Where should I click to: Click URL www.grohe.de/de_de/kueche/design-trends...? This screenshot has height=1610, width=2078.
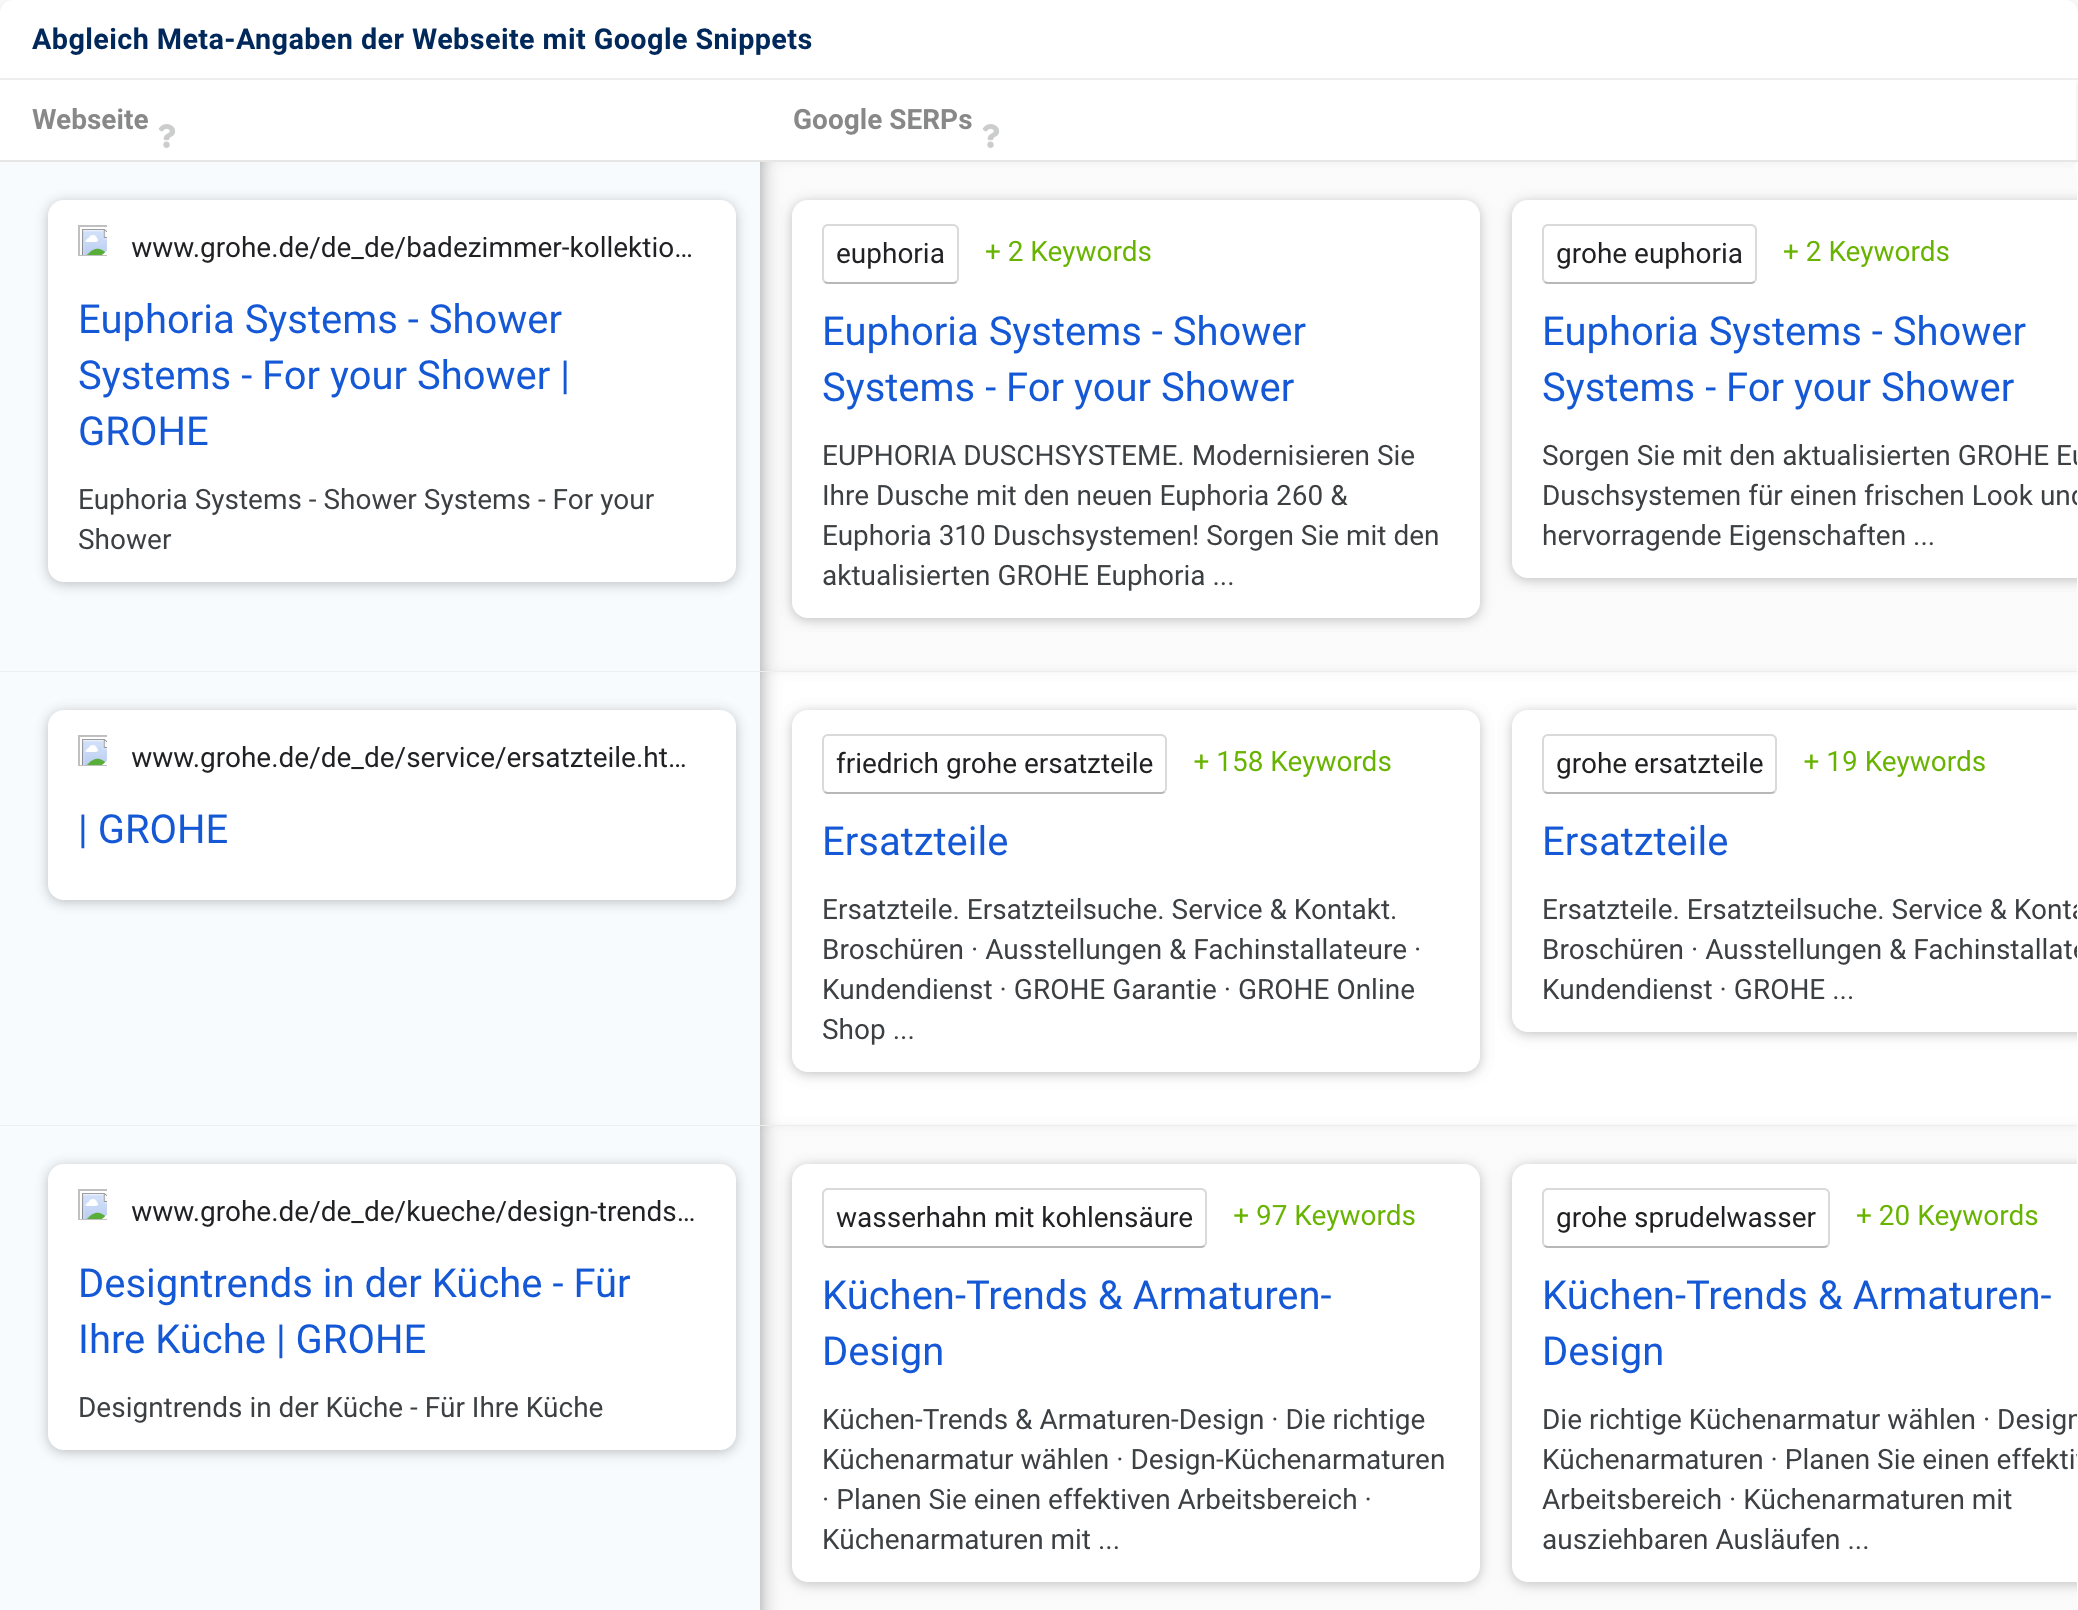click(x=413, y=1212)
